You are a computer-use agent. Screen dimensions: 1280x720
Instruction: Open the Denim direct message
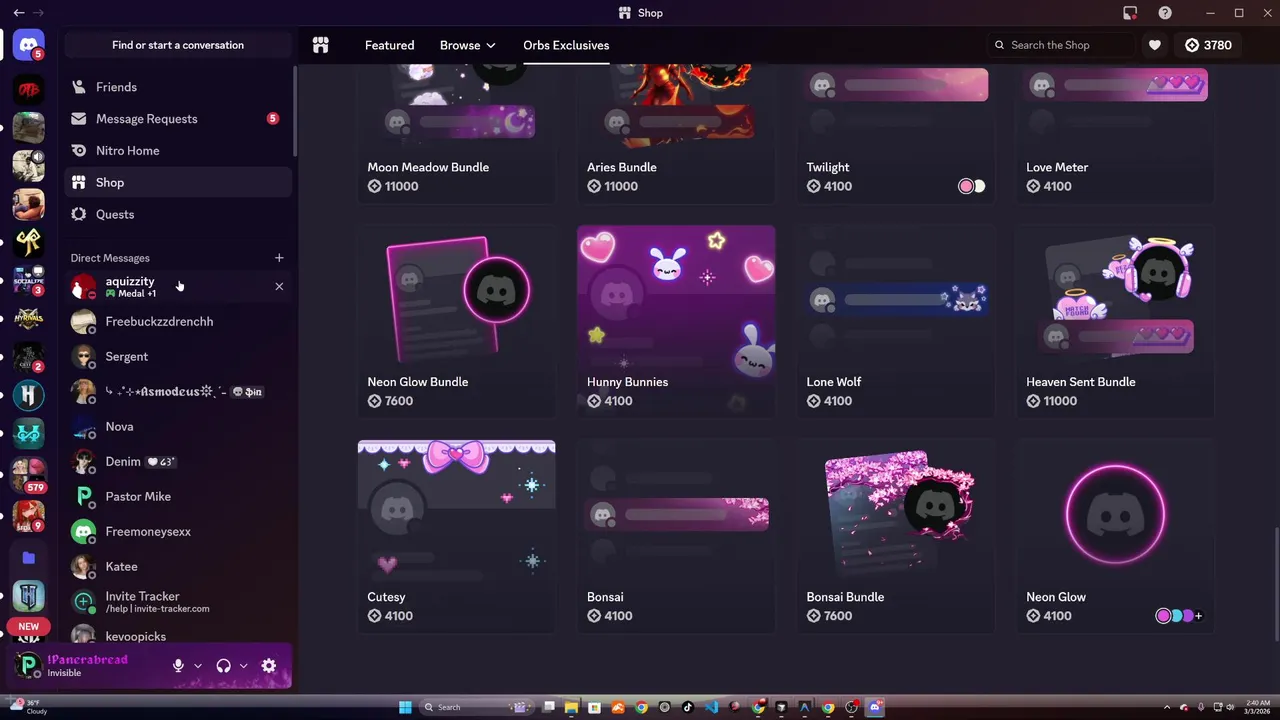[x=178, y=462]
